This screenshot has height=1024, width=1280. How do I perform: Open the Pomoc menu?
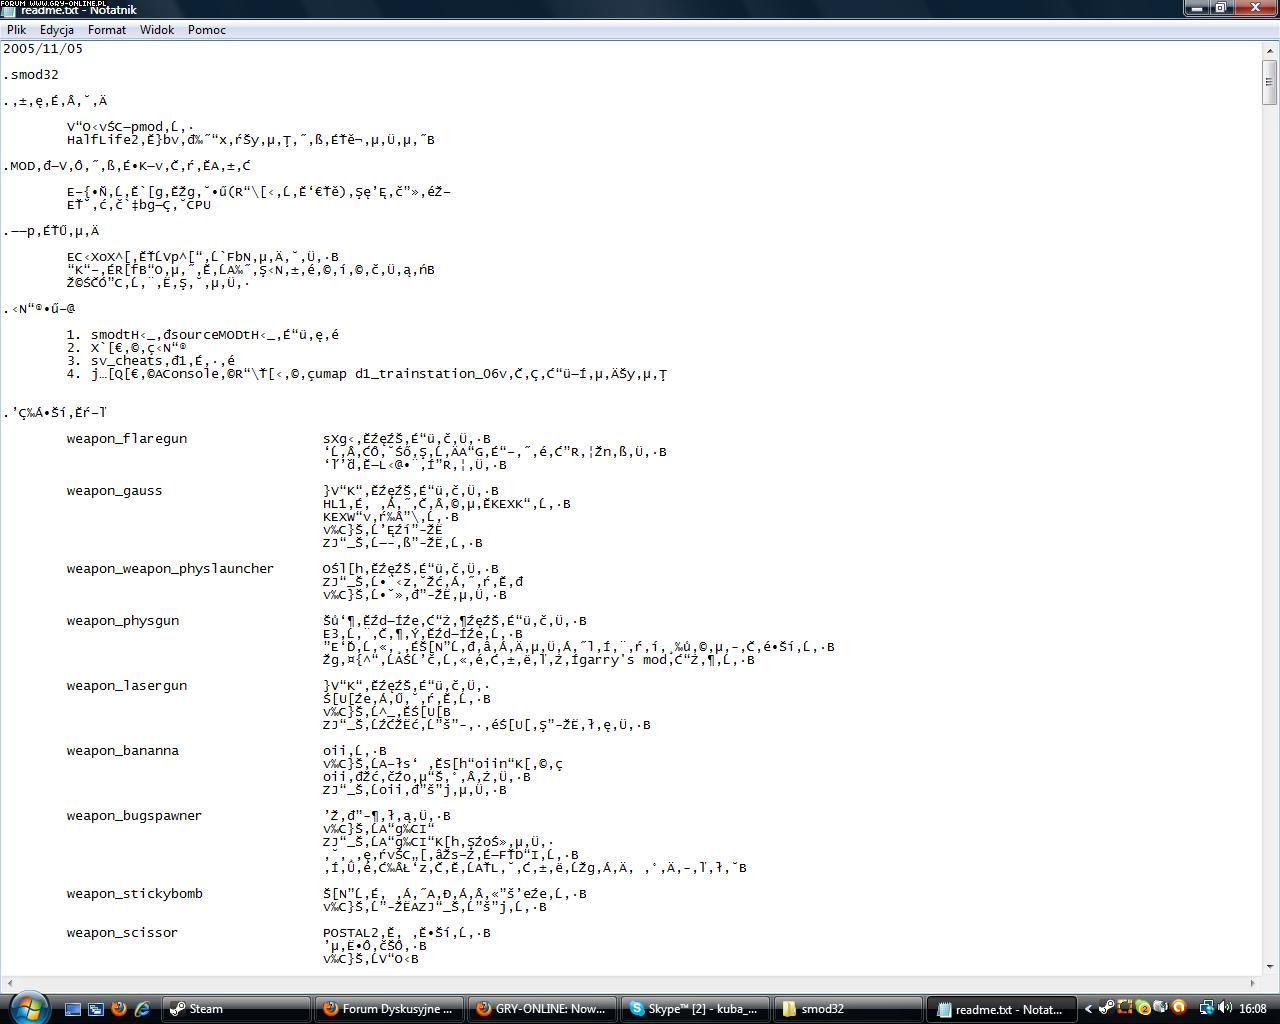point(207,30)
